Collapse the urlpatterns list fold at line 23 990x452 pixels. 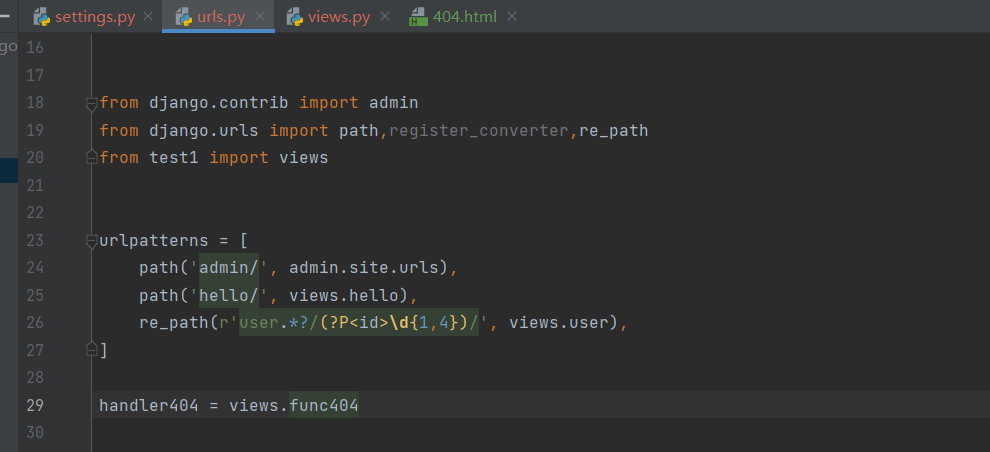[92, 241]
